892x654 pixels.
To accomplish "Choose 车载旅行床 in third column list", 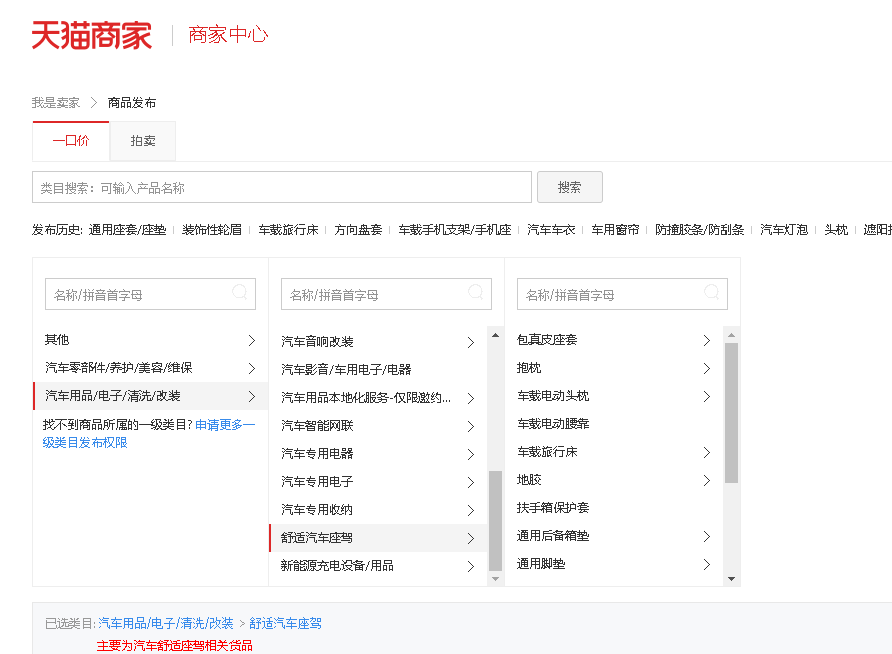I will point(614,452).
